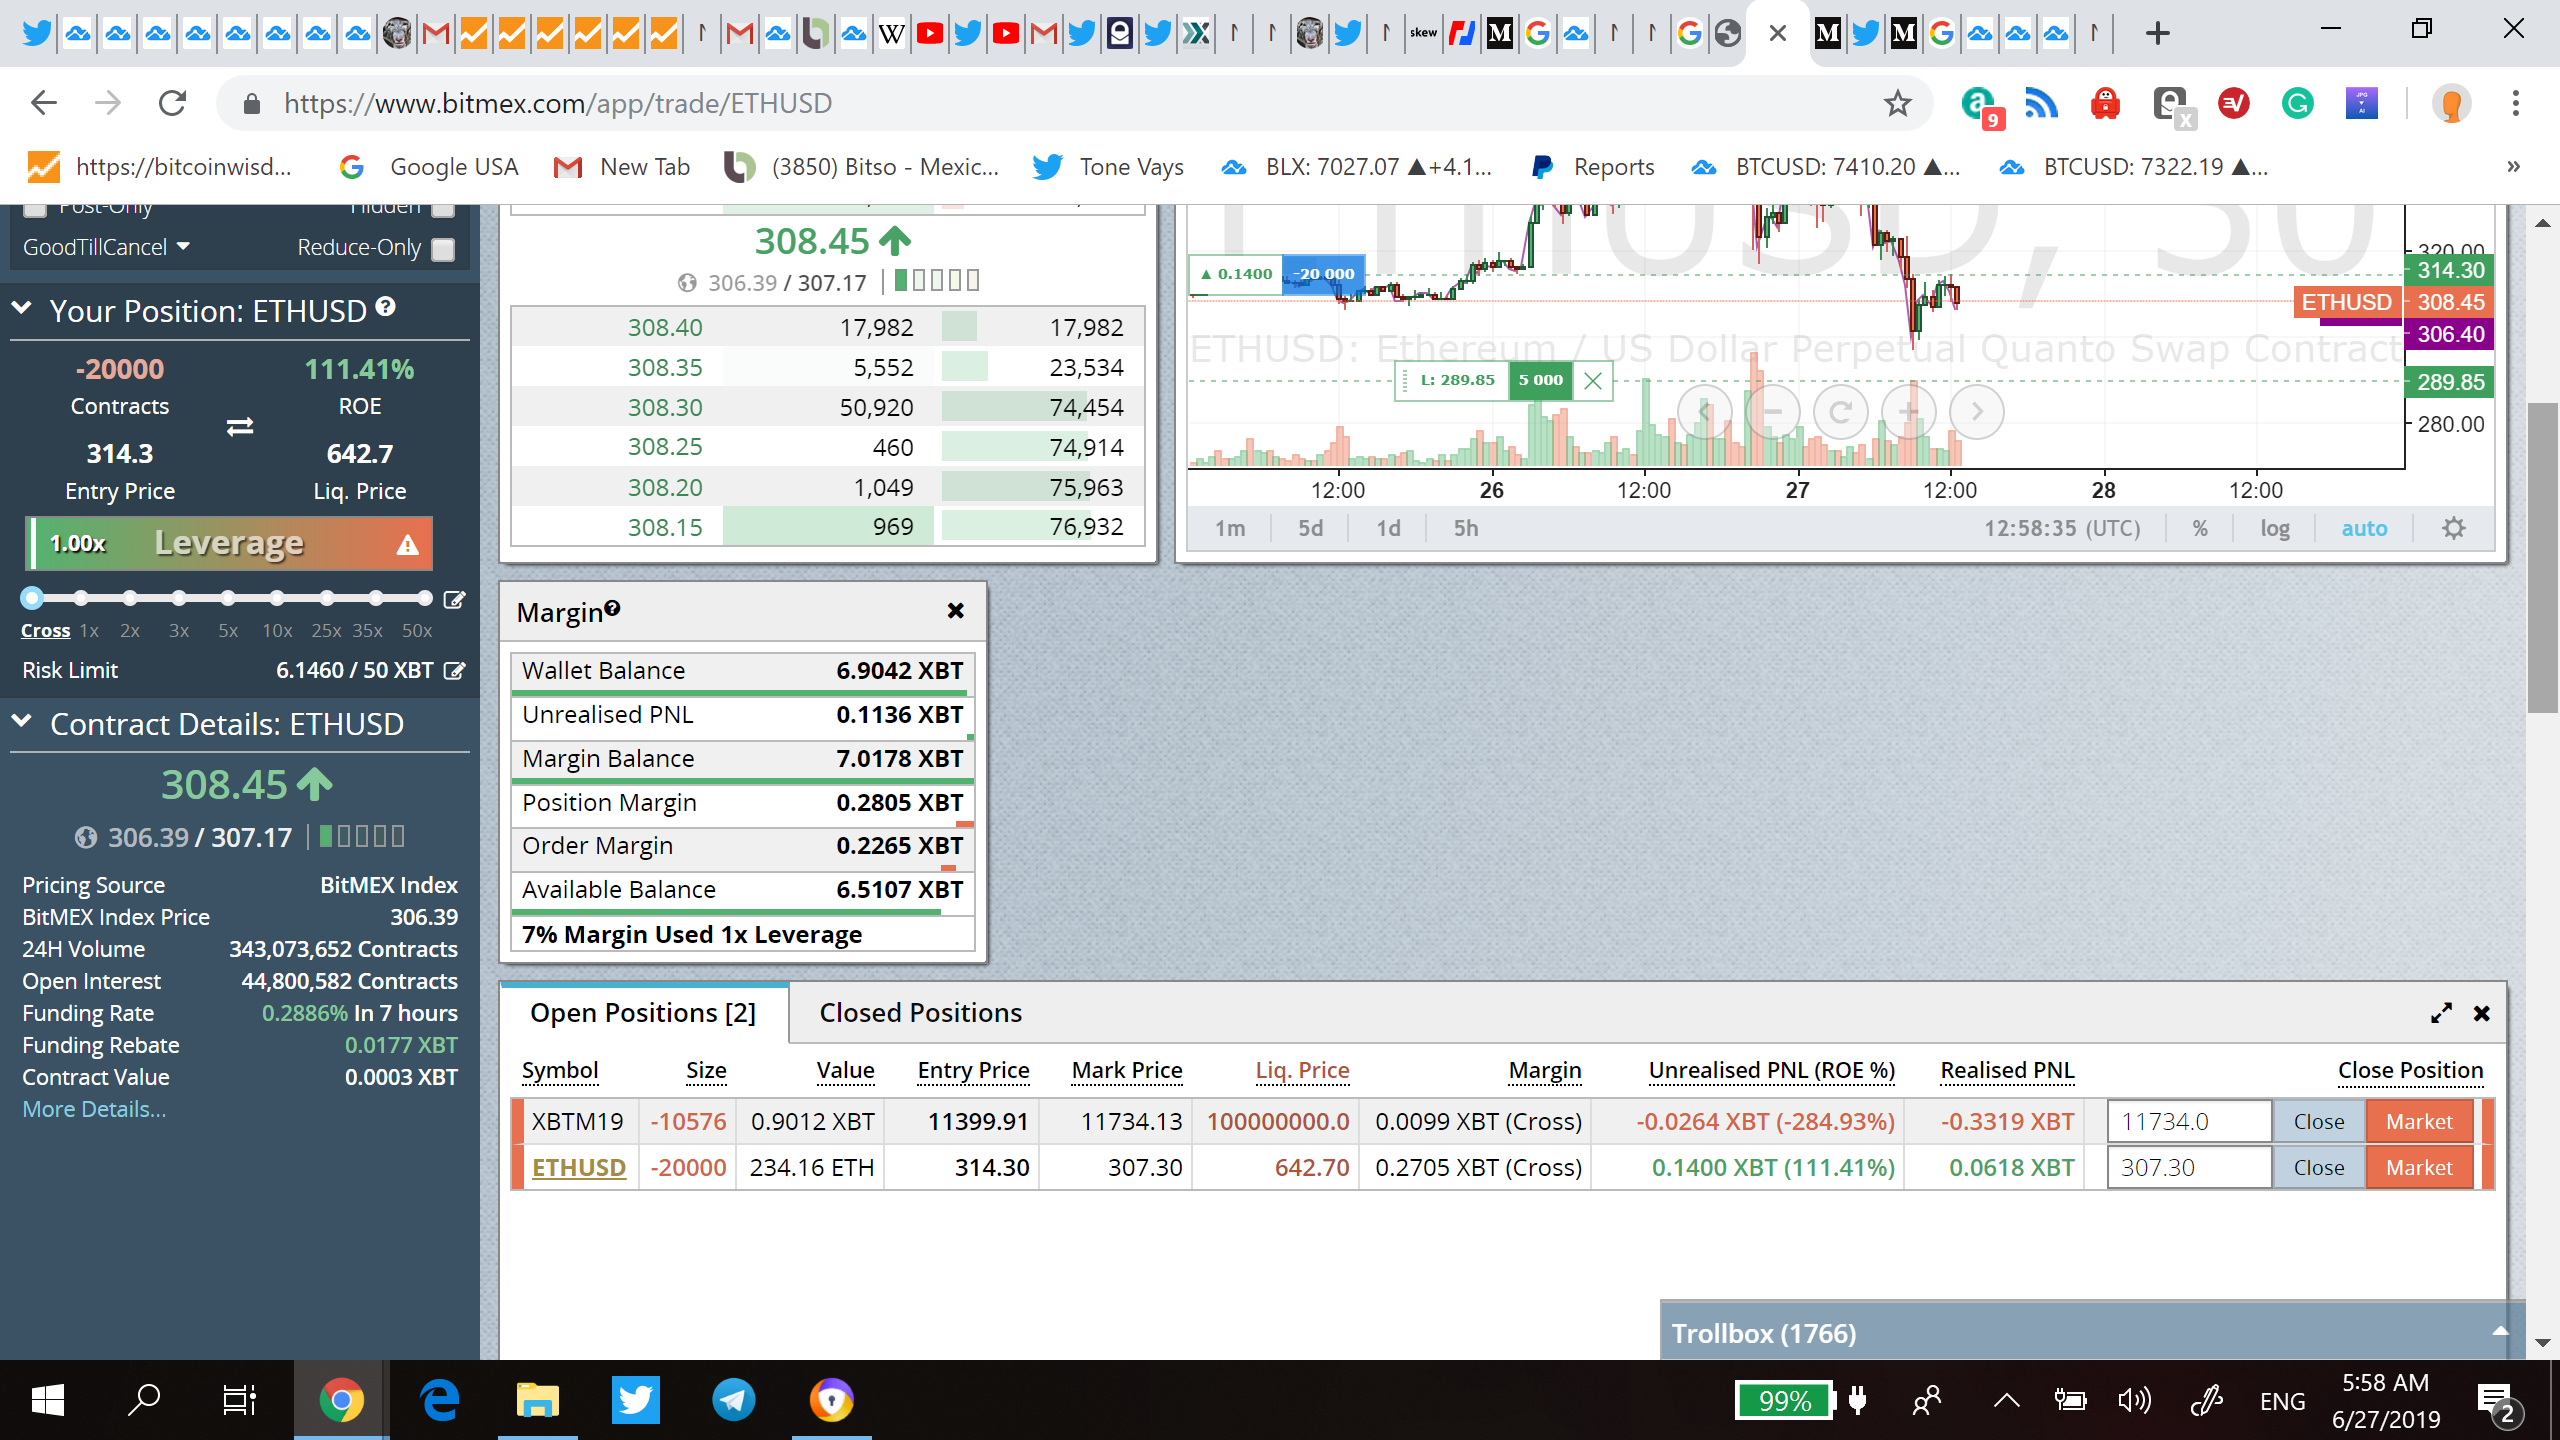Open the Windows notification center
This screenshot has width=2560, height=1440.
(2498, 1401)
